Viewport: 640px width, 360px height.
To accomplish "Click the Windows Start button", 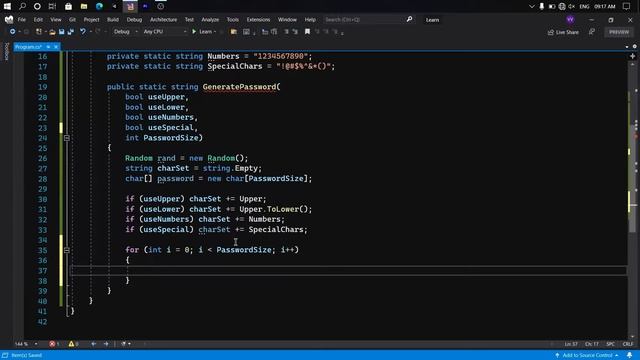I will coord(7,6).
